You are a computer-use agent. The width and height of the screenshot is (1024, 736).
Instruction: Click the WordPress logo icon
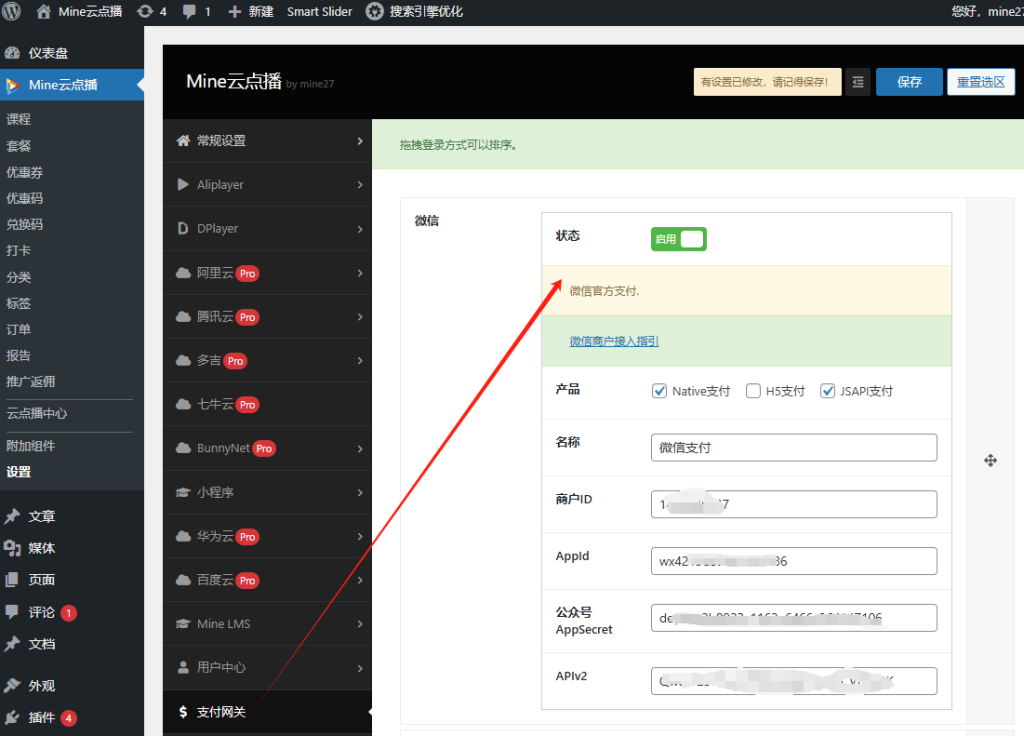point(11,11)
